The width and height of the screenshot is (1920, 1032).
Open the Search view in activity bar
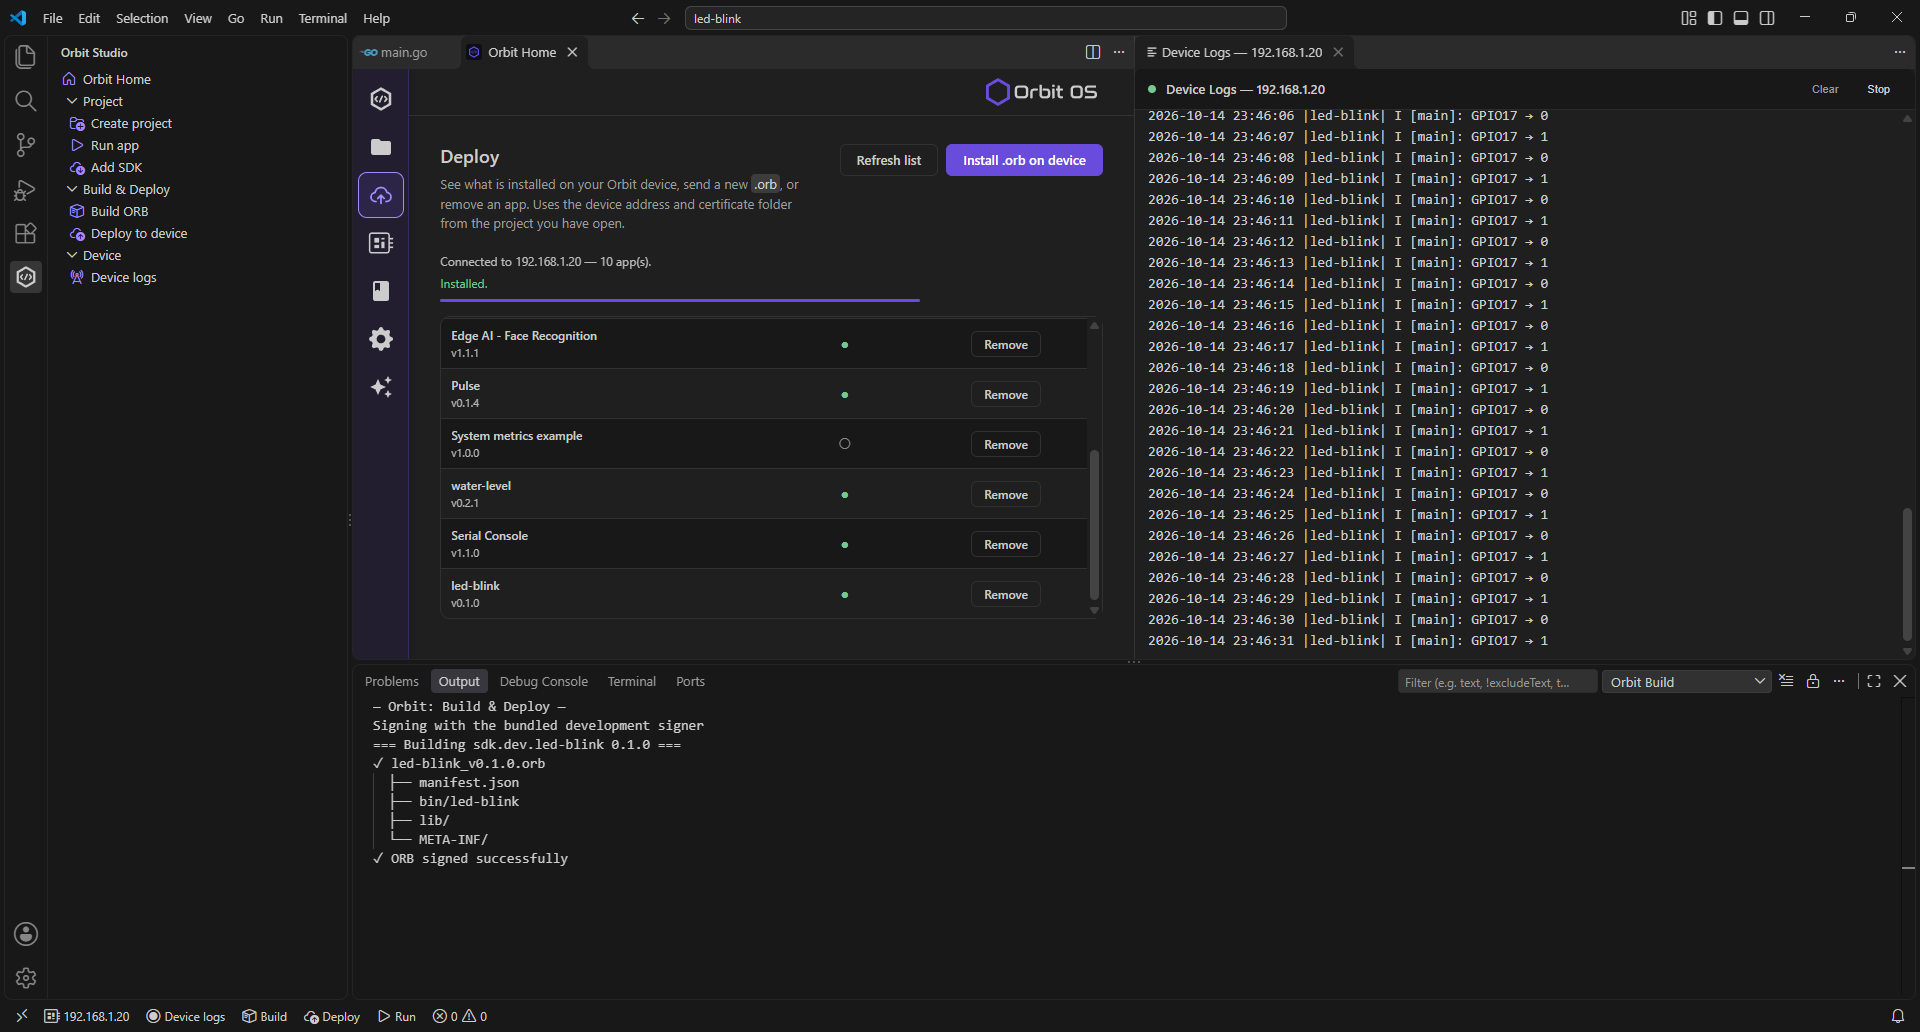[26, 101]
